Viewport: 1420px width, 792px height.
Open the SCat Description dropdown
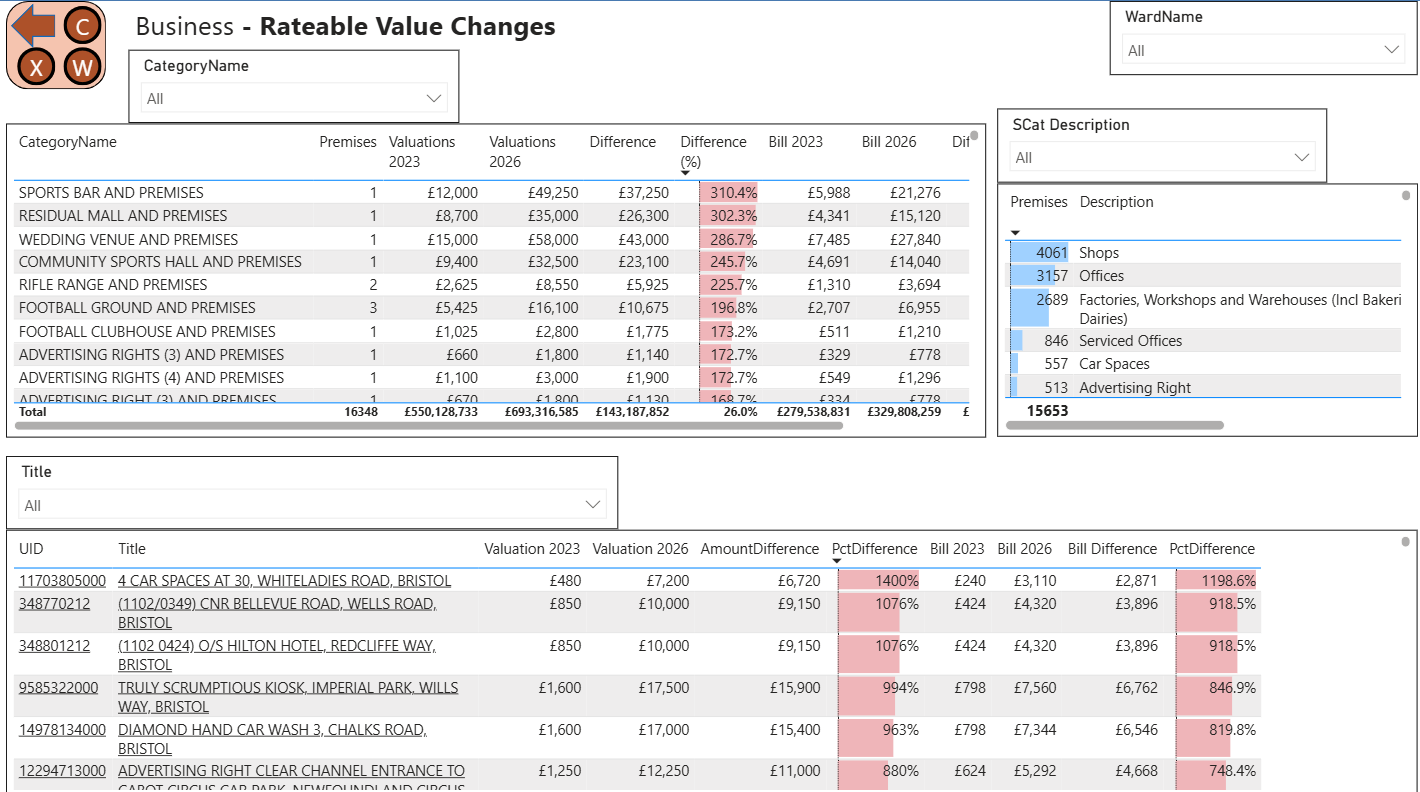tap(1162, 158)
